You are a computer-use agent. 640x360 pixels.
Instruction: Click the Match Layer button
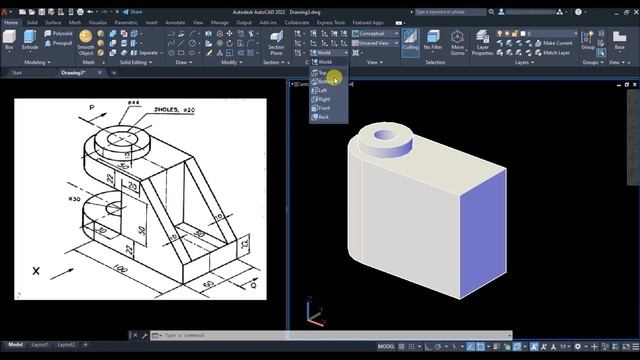click(552, 53)
